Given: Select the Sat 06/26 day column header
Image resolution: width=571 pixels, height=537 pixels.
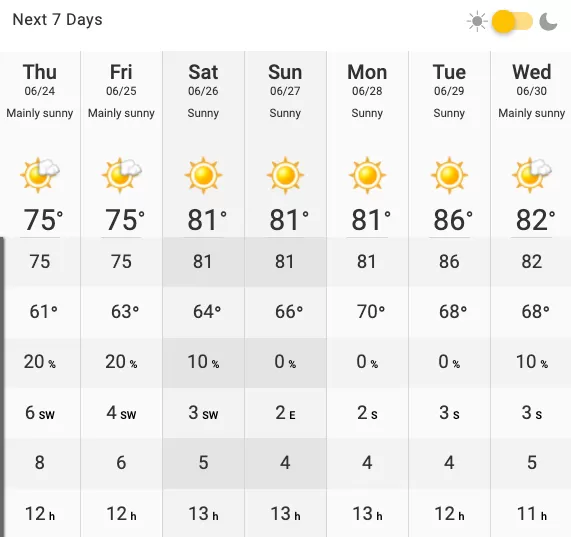Looking at the screenshot, I should tap(203, 79).
